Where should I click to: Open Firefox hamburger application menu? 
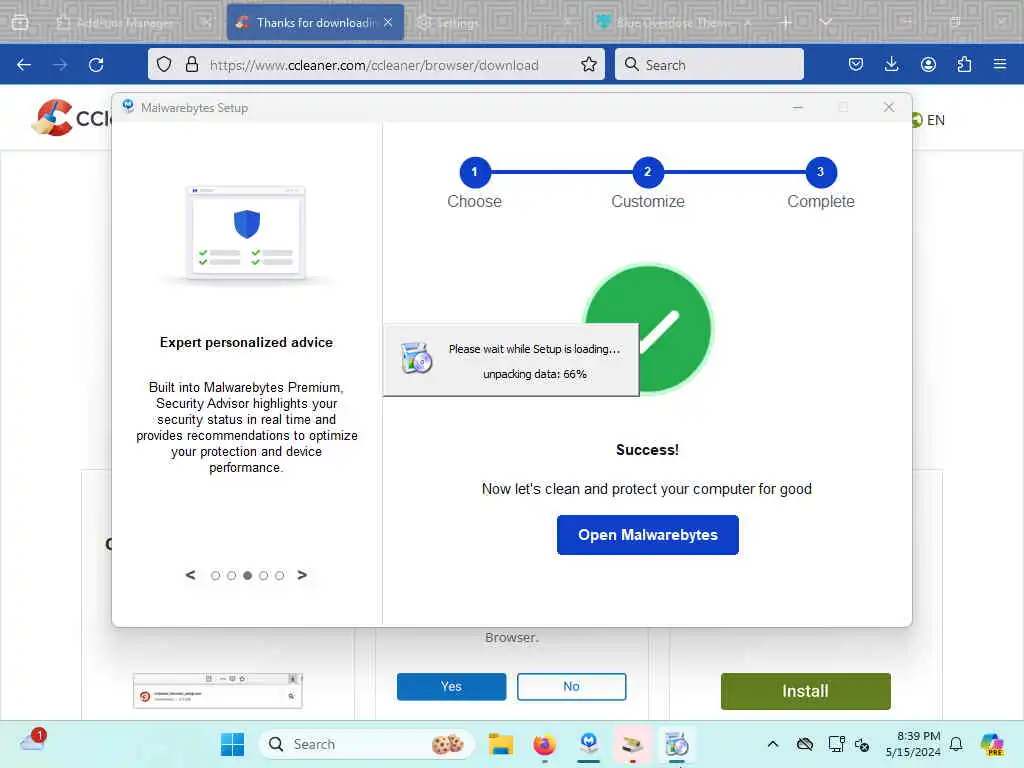pos(1000,65)
